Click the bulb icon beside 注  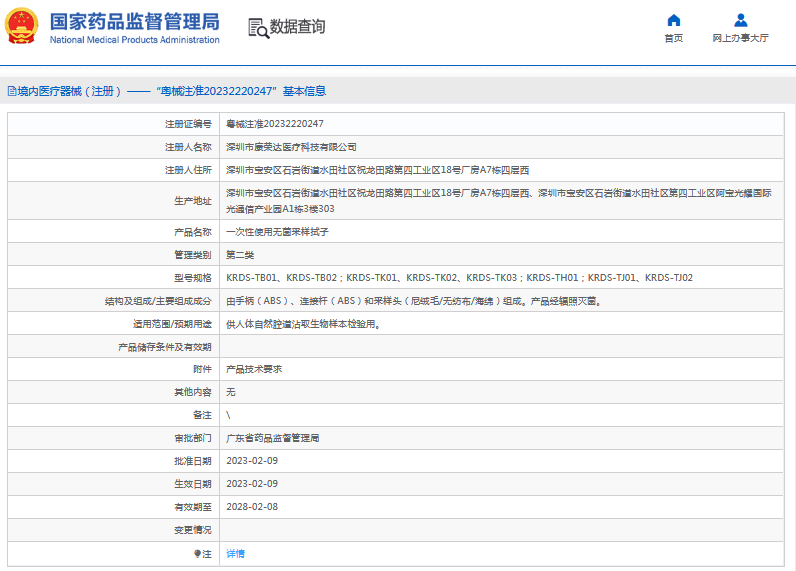click(x=197, y=554)
